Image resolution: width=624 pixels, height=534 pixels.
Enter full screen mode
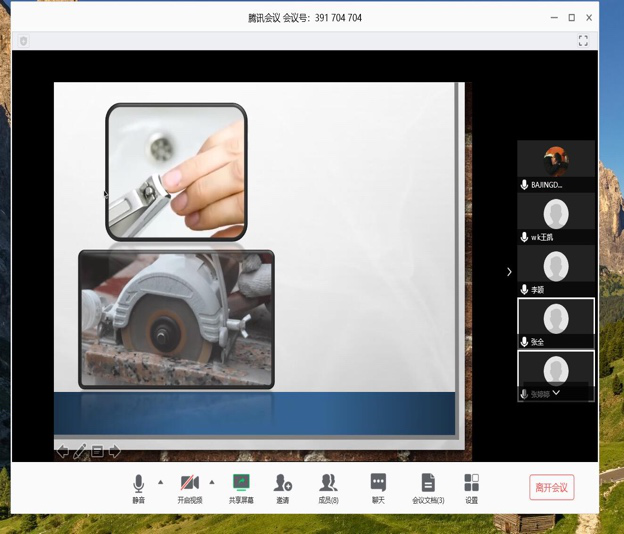pyautogui.click(x=583, y=41)
